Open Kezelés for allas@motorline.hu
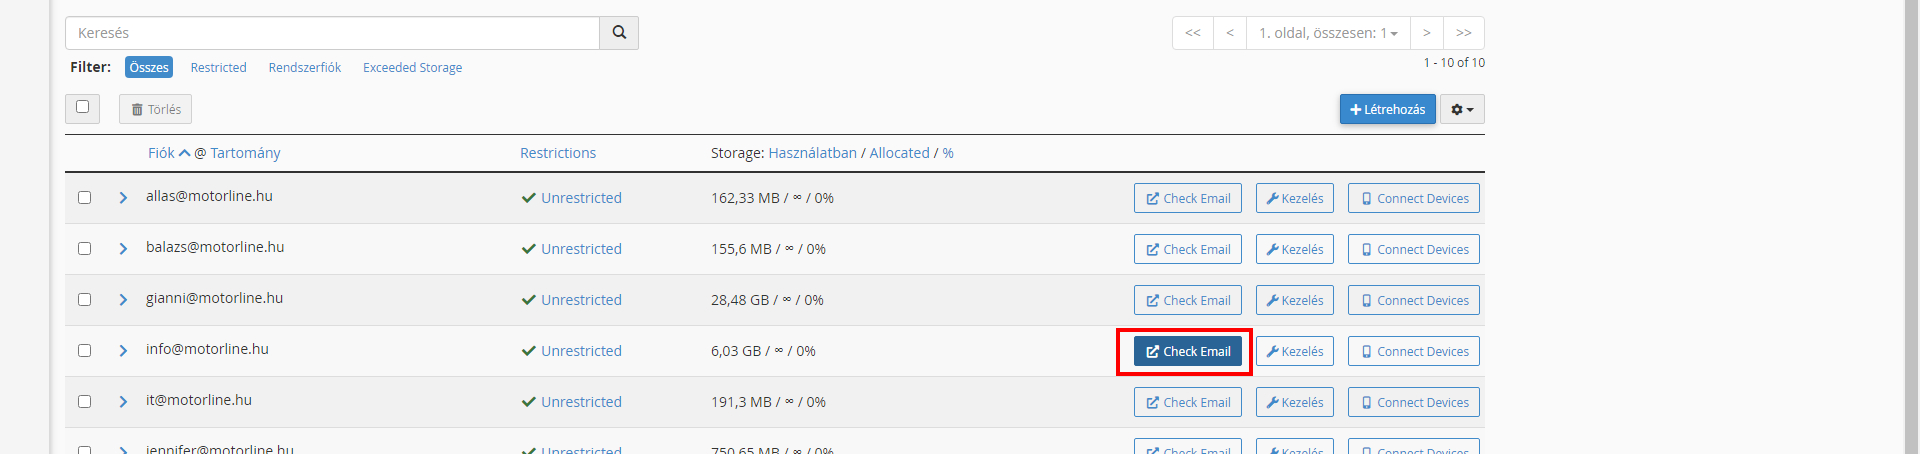Screen dimensions: 1920x454 point(1294,198)
